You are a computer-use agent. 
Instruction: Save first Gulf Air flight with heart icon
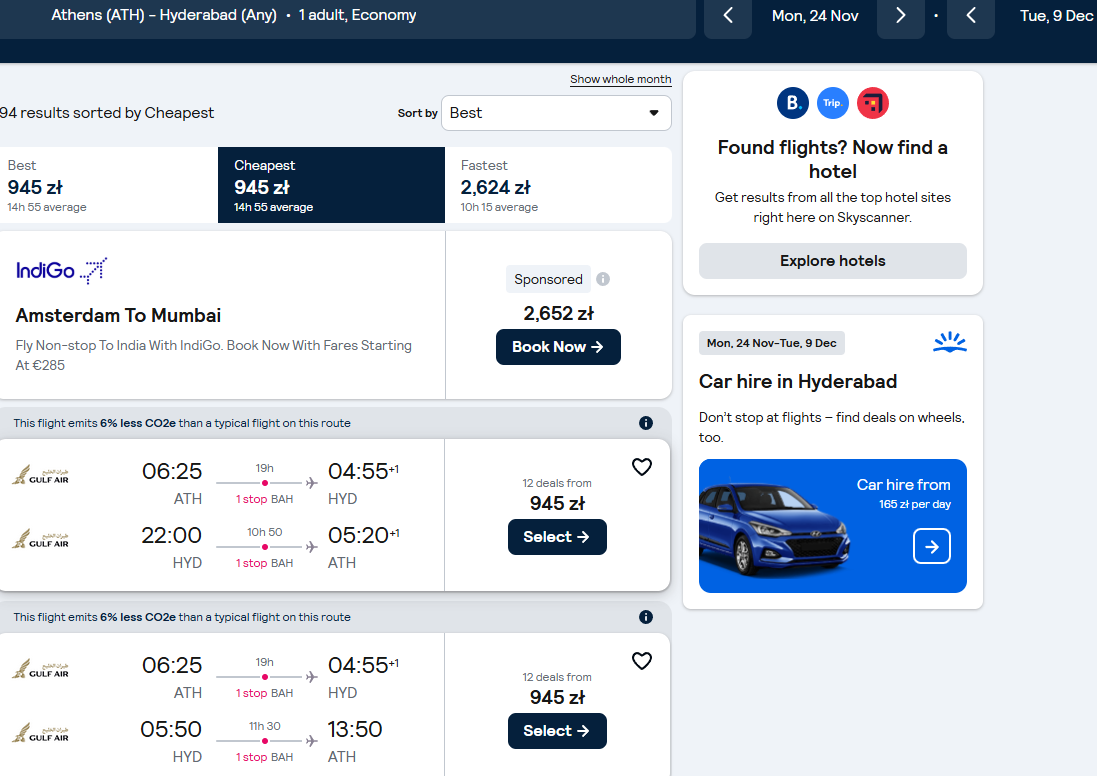(x=642, y=467)
